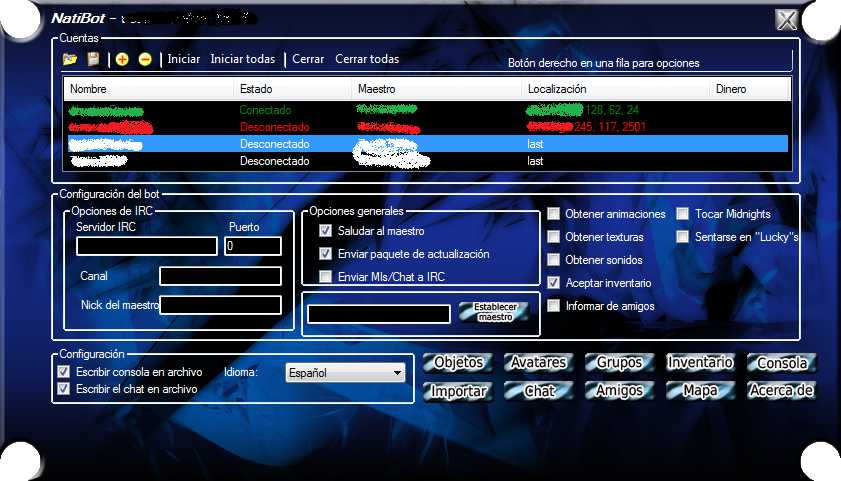Open the Consola window
The width and height of the screenshot is (841, 481).
(781, 363)
